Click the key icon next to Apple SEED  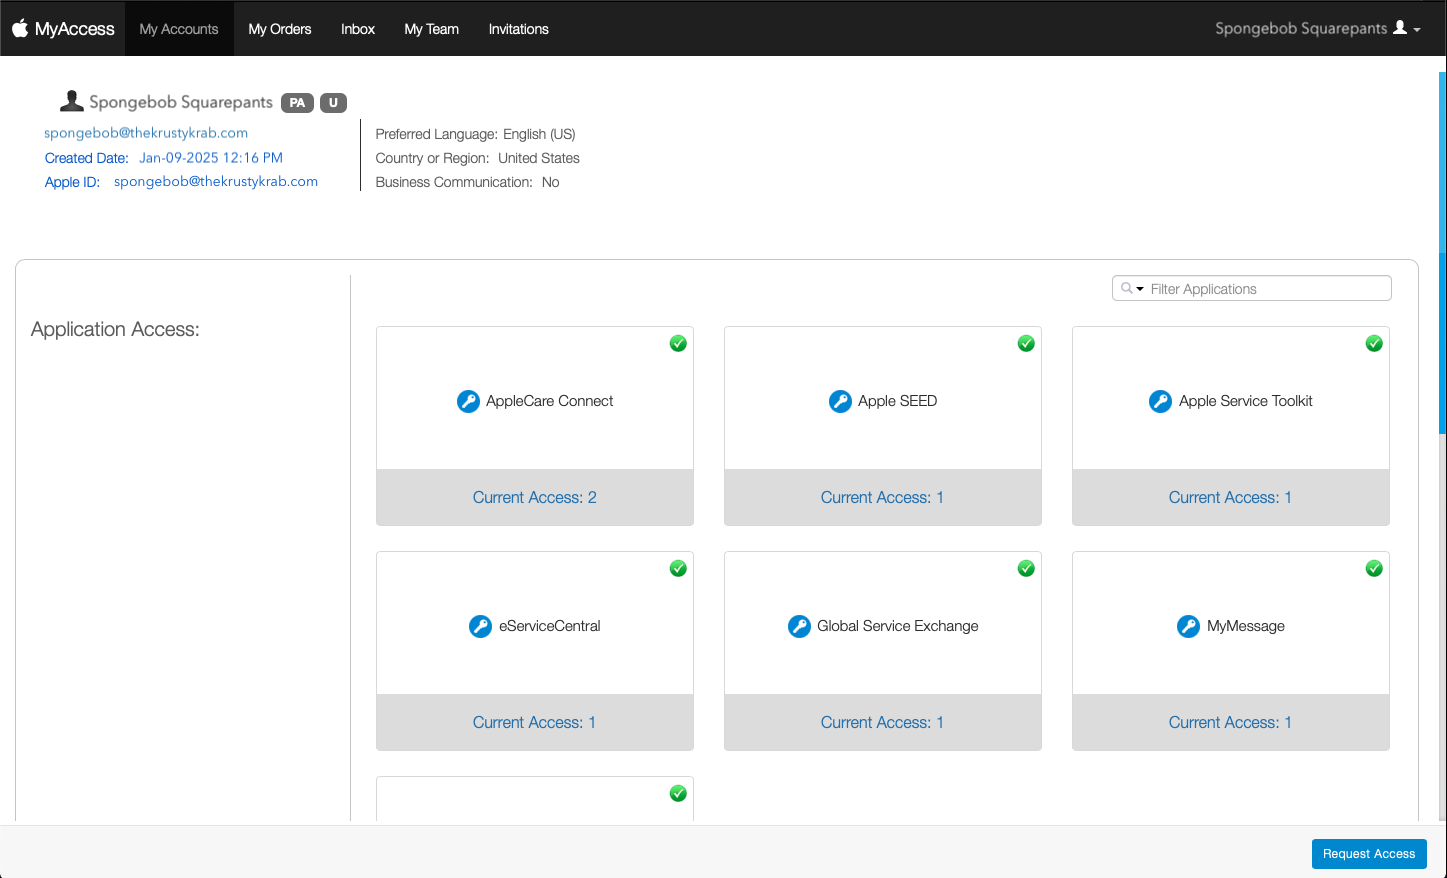coord(840,401)
